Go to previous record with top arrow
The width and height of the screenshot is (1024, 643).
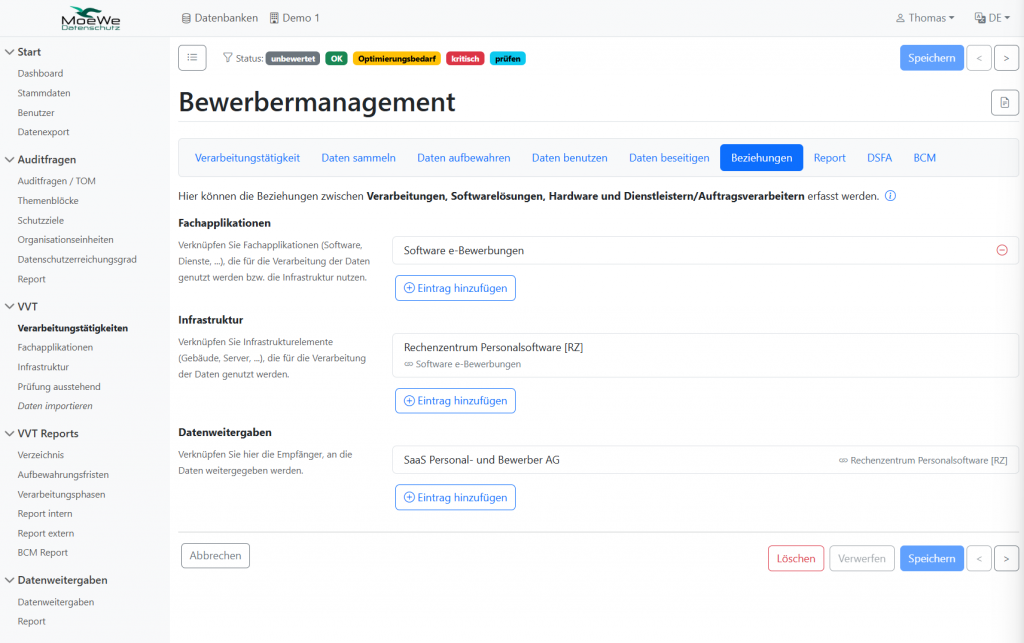click(x=979, y=58)
